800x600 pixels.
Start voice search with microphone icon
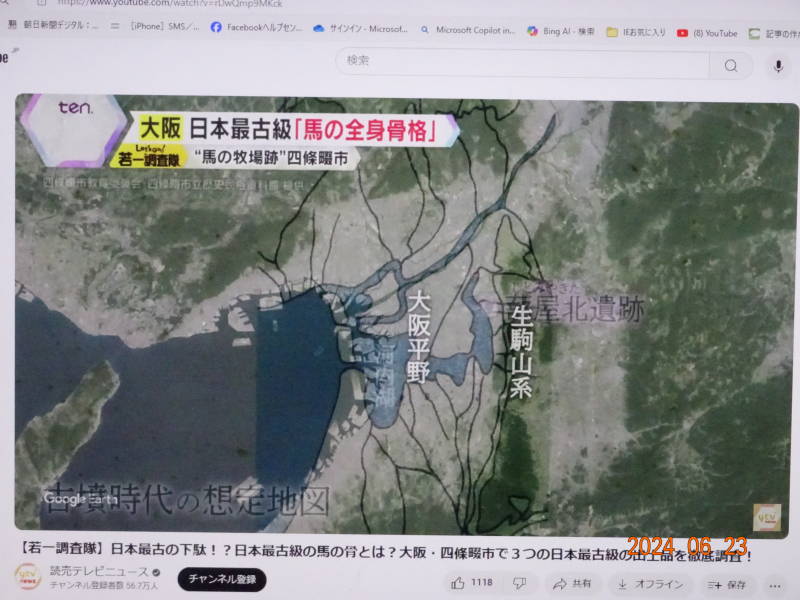coord(778,66)
